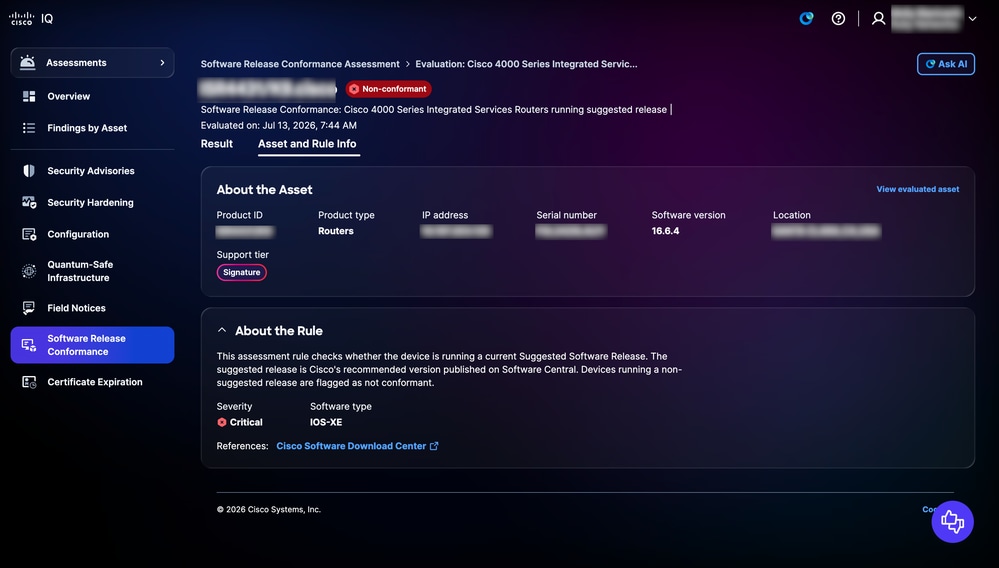This screenshot has height=568, width=999.
Task: Click the Security Advisories shield icon
Action: [x=29, y=171]
